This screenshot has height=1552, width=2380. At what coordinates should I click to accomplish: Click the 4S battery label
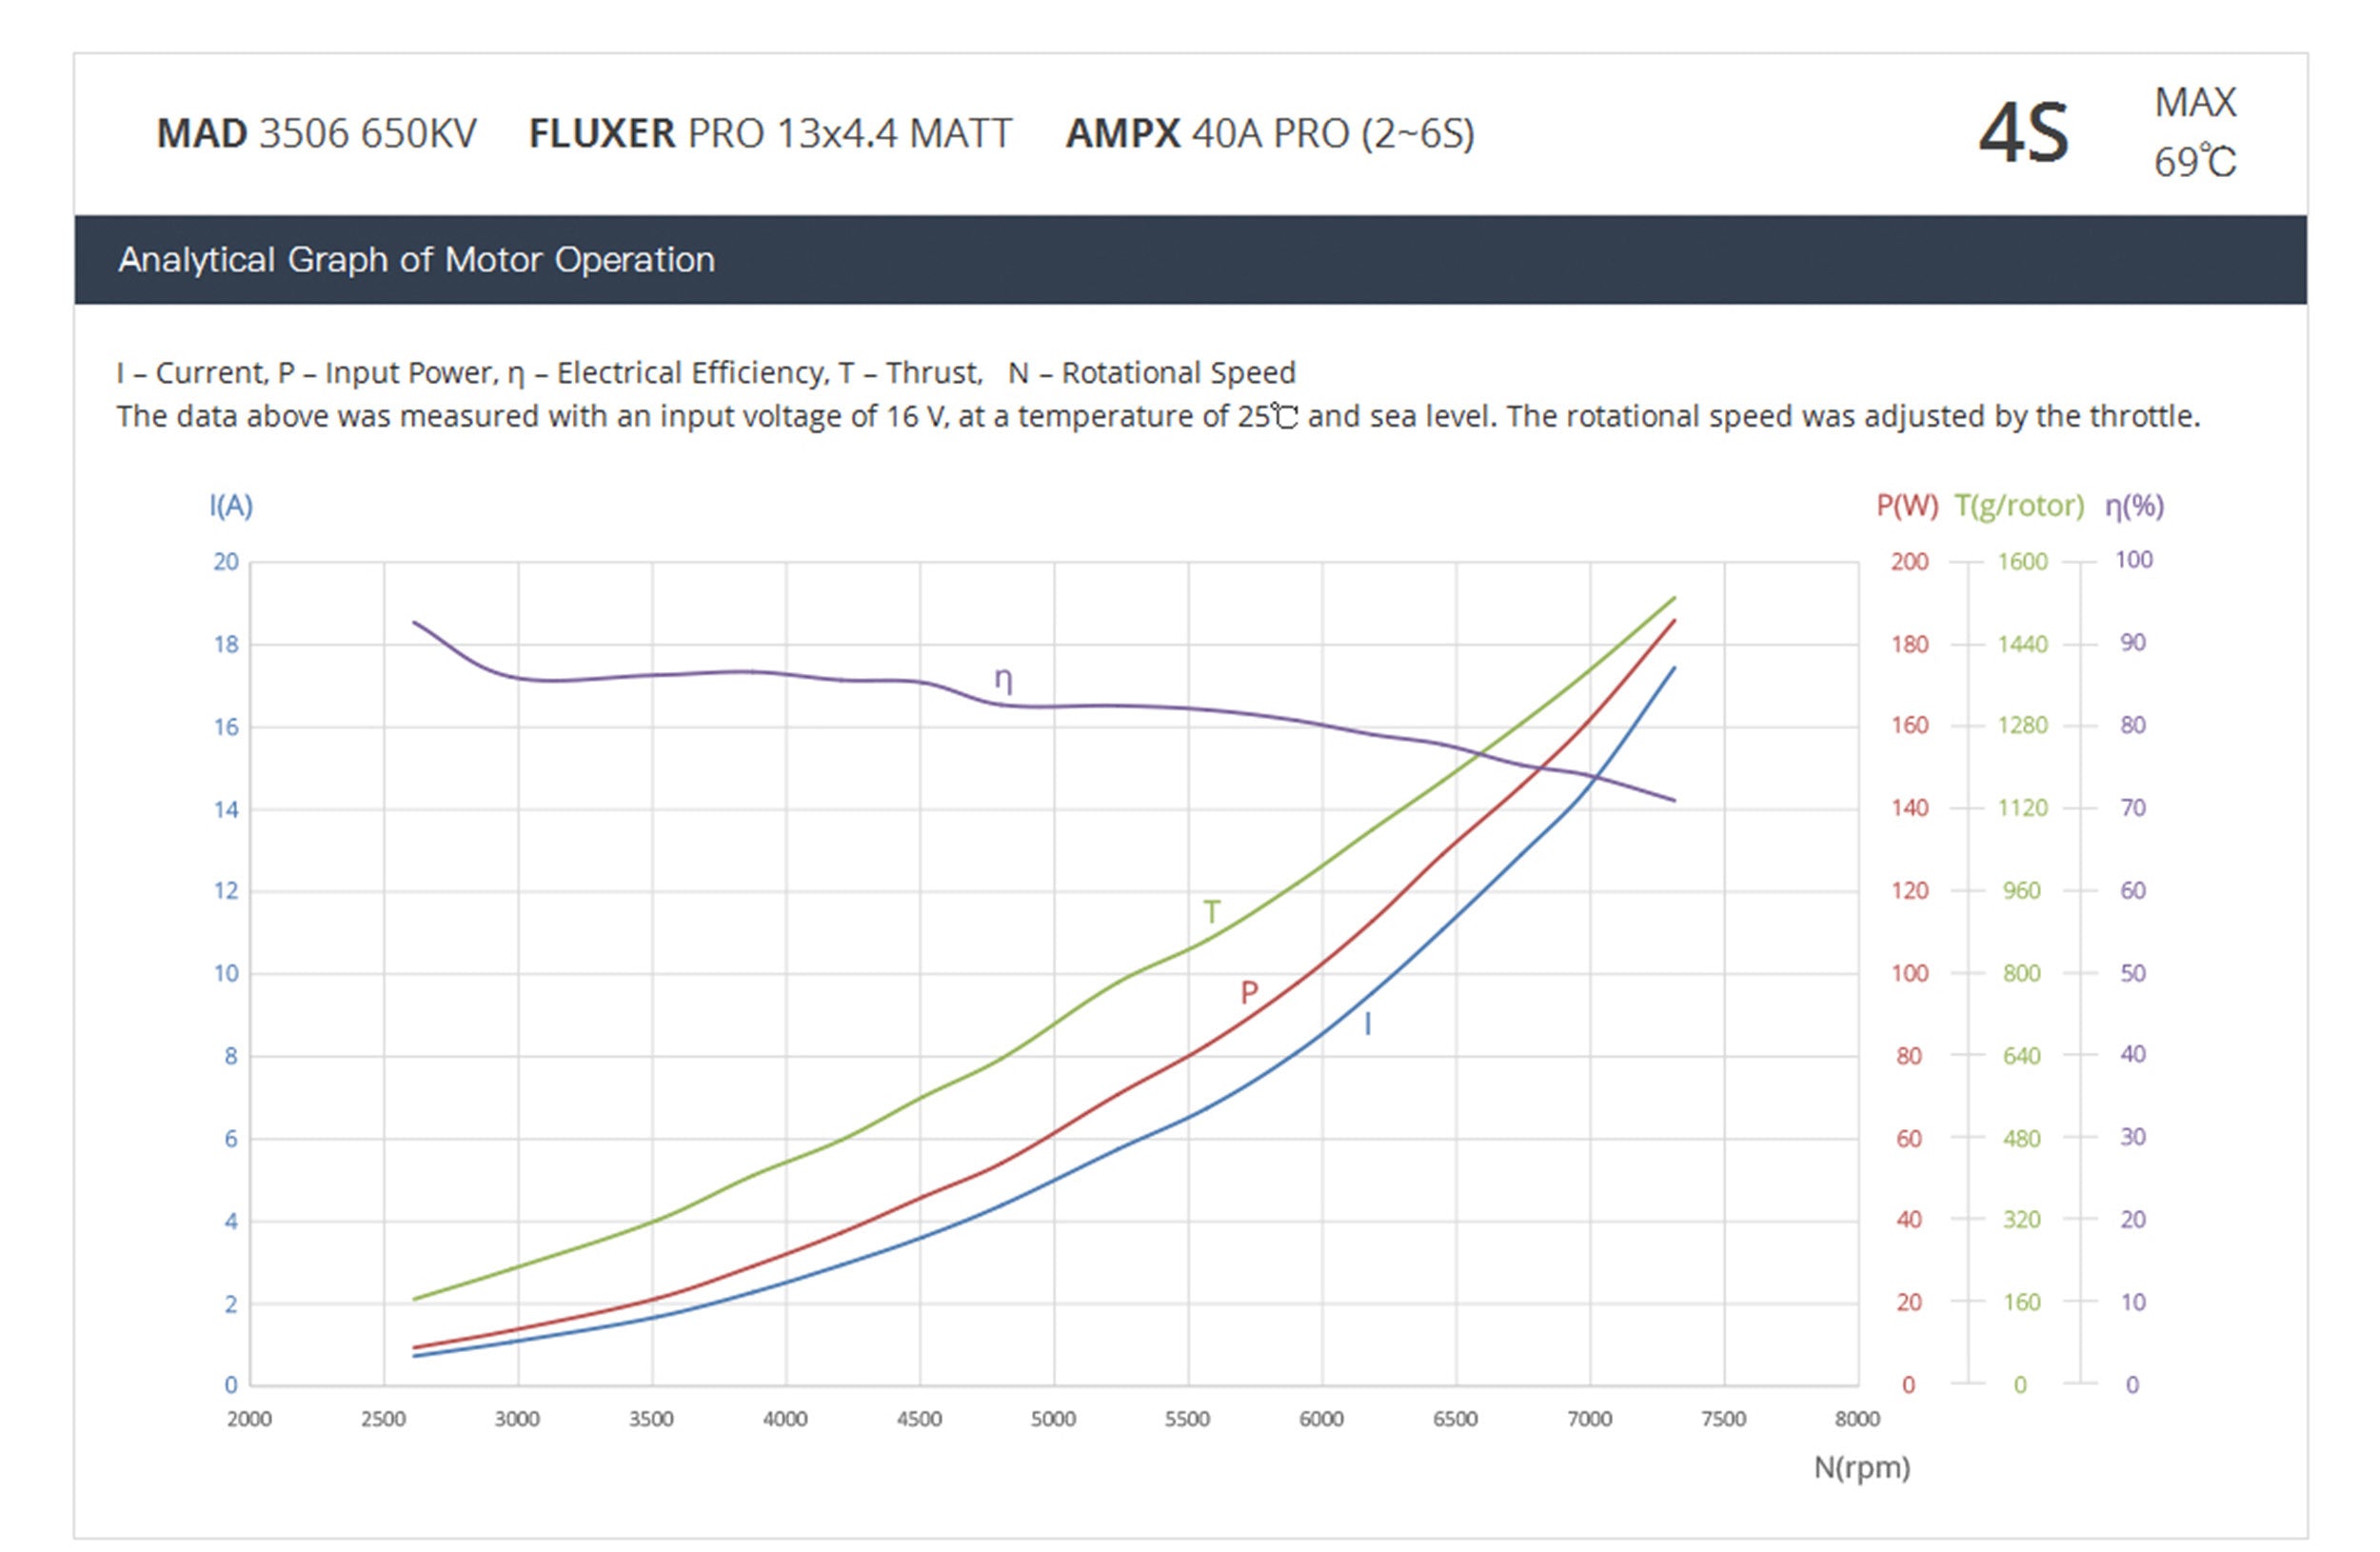tap(2023, 134)
